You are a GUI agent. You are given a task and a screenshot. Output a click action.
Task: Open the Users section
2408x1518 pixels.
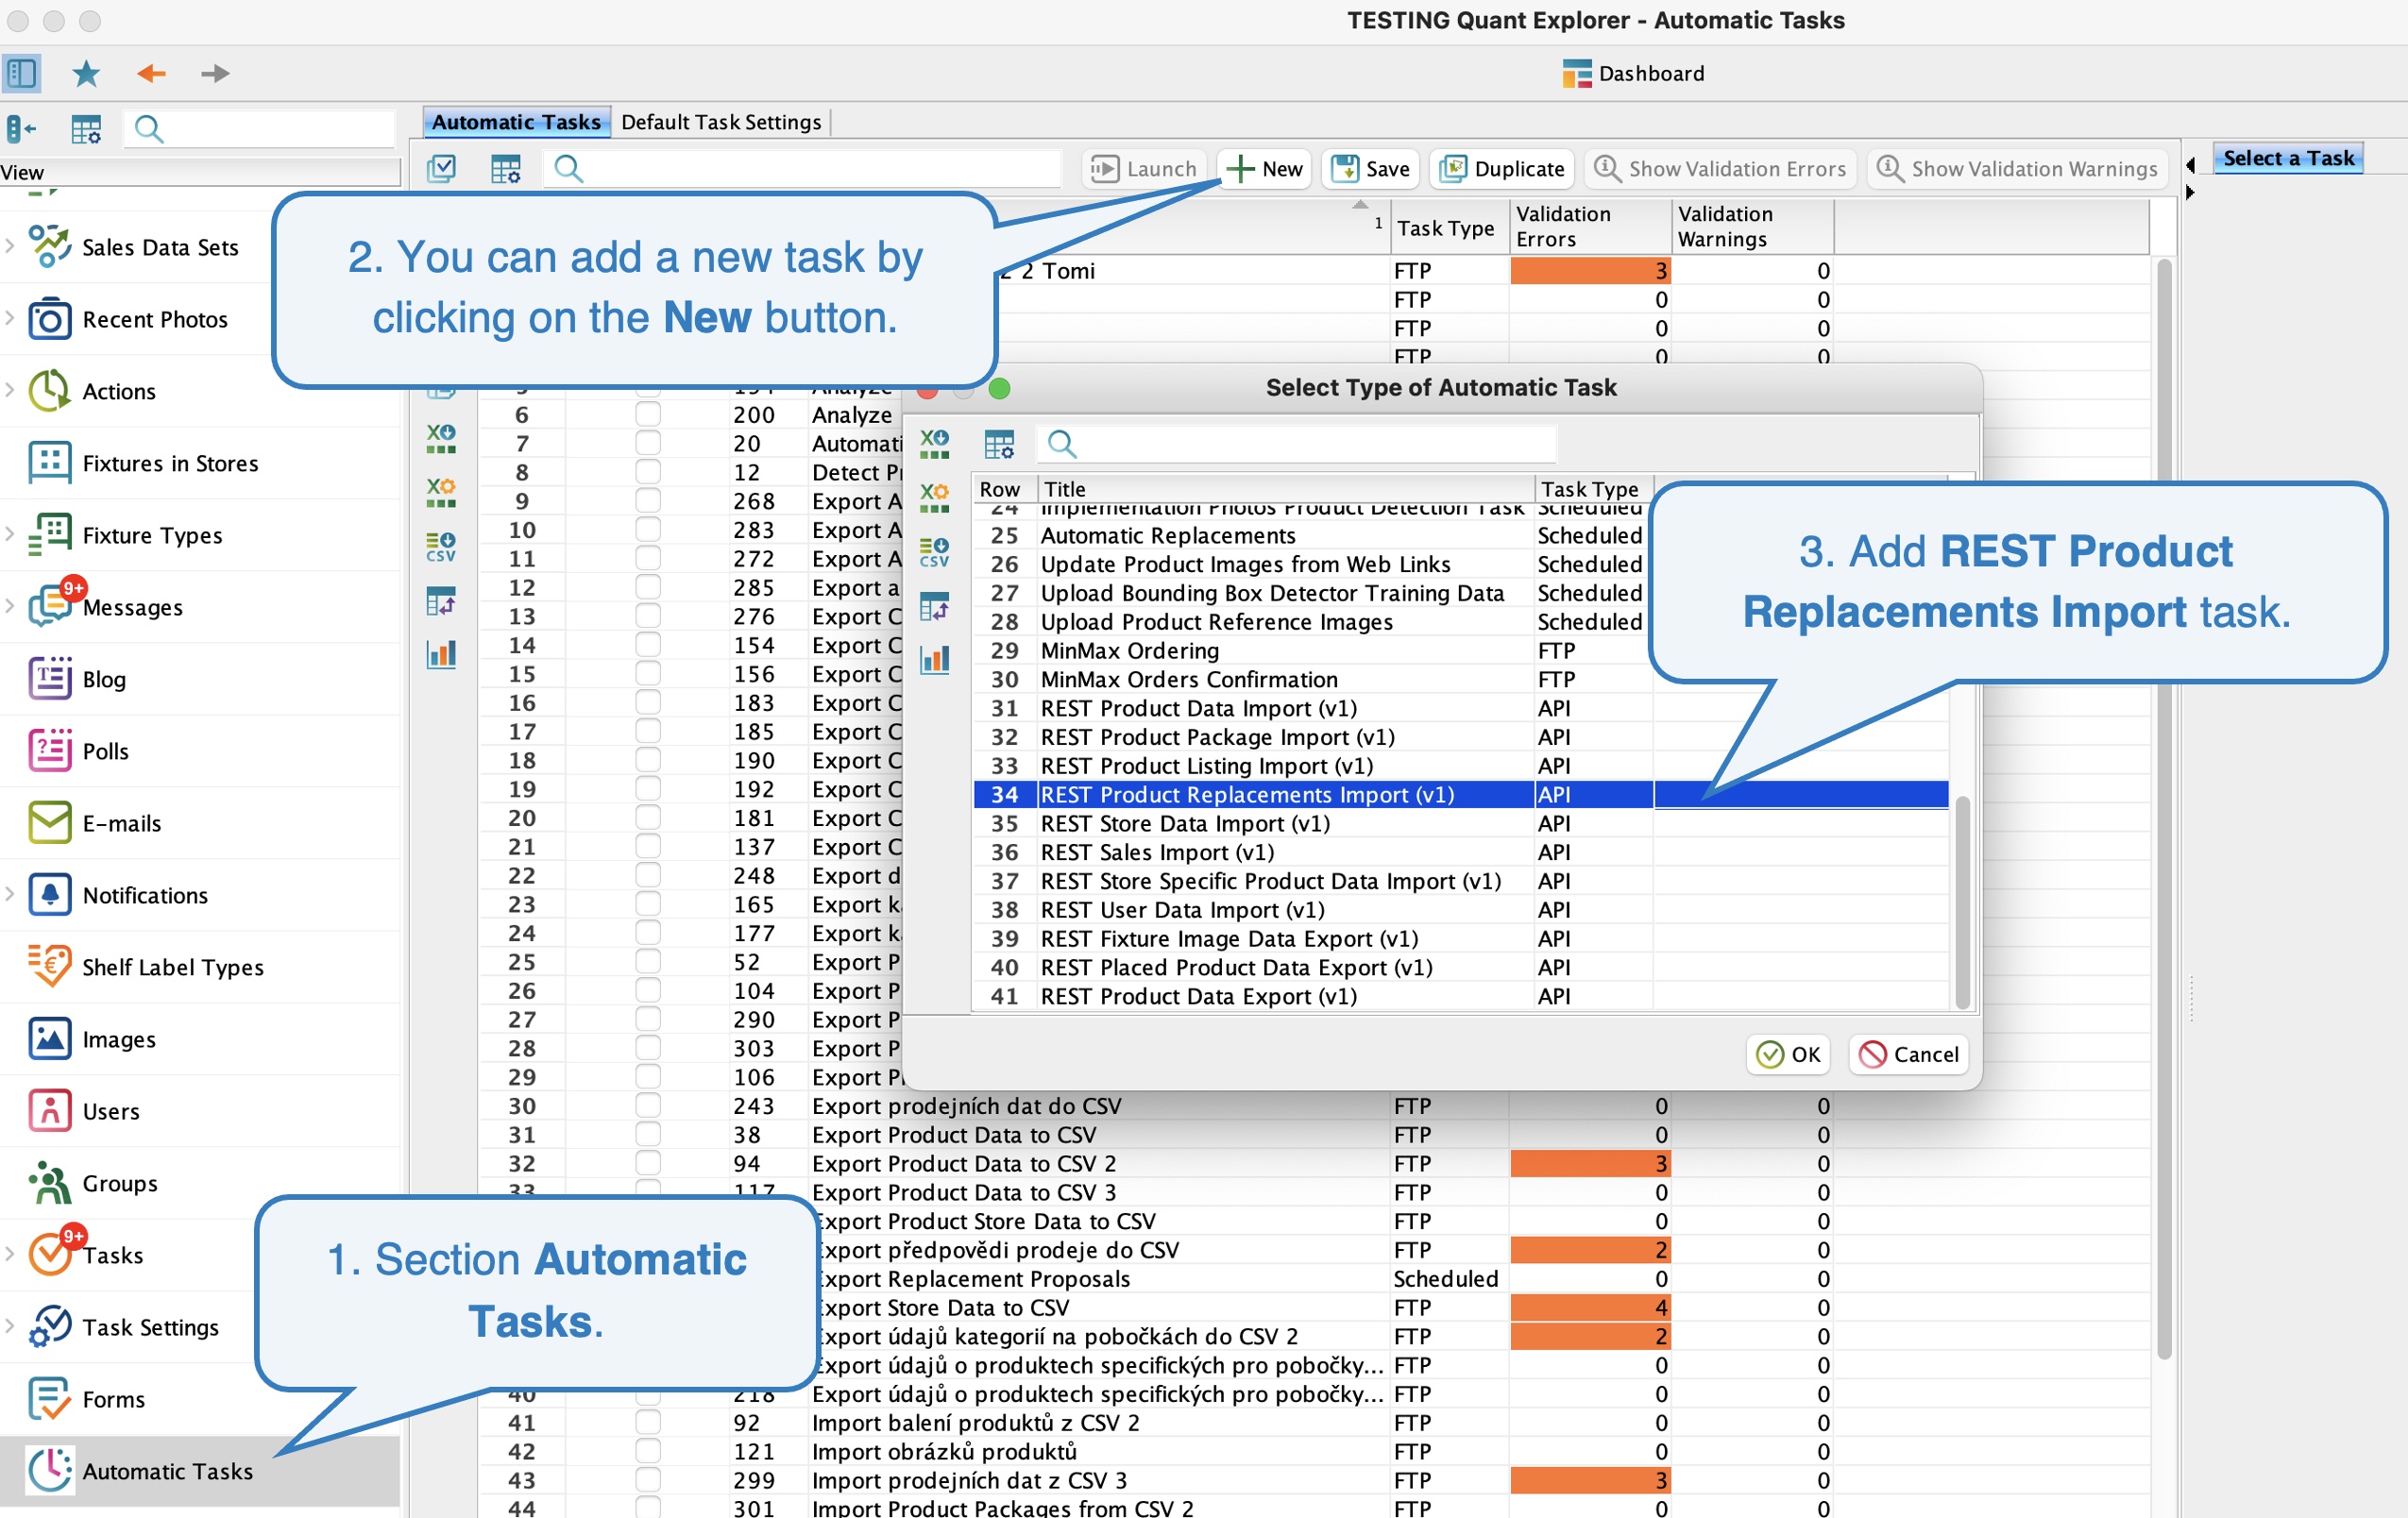pos(110,1111)
